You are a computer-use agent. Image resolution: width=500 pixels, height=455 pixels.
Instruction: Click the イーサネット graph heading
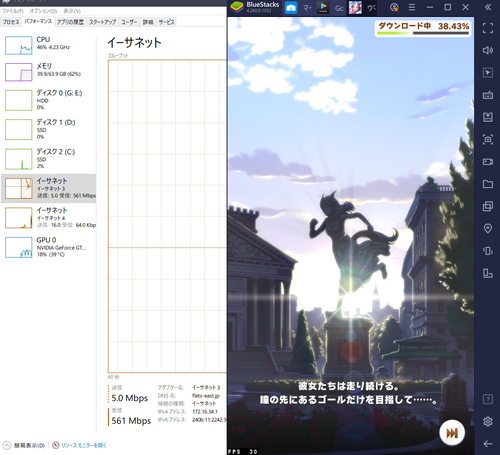point(134,42)
